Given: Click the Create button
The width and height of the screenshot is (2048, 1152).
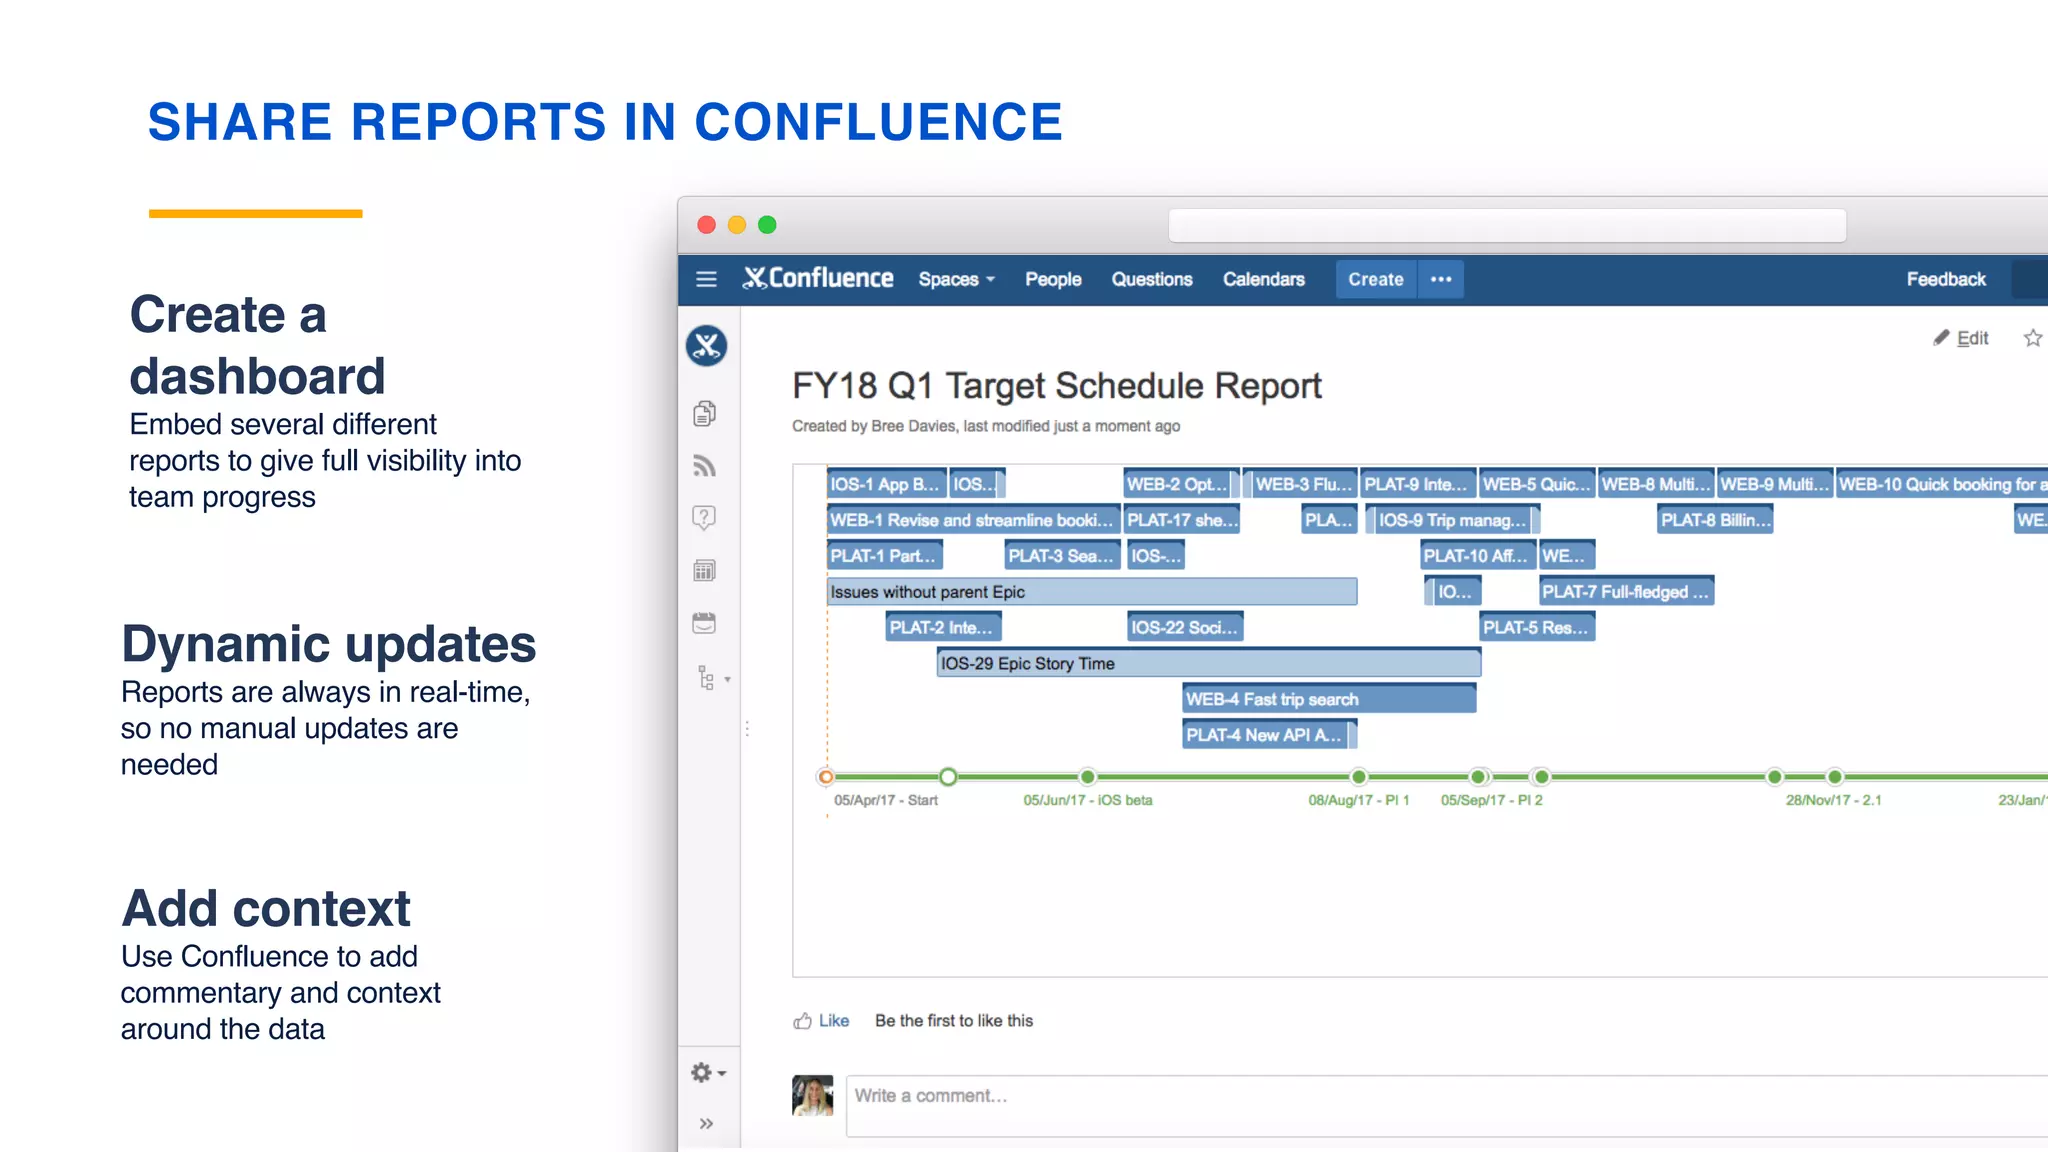Looking at the screenshot, I should pos(1376,279).
